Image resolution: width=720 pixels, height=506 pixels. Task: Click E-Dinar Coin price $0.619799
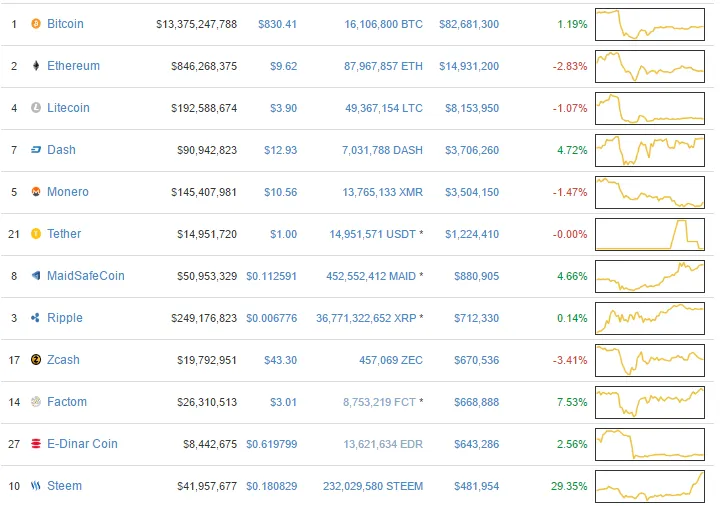click(x=271, y=444)
